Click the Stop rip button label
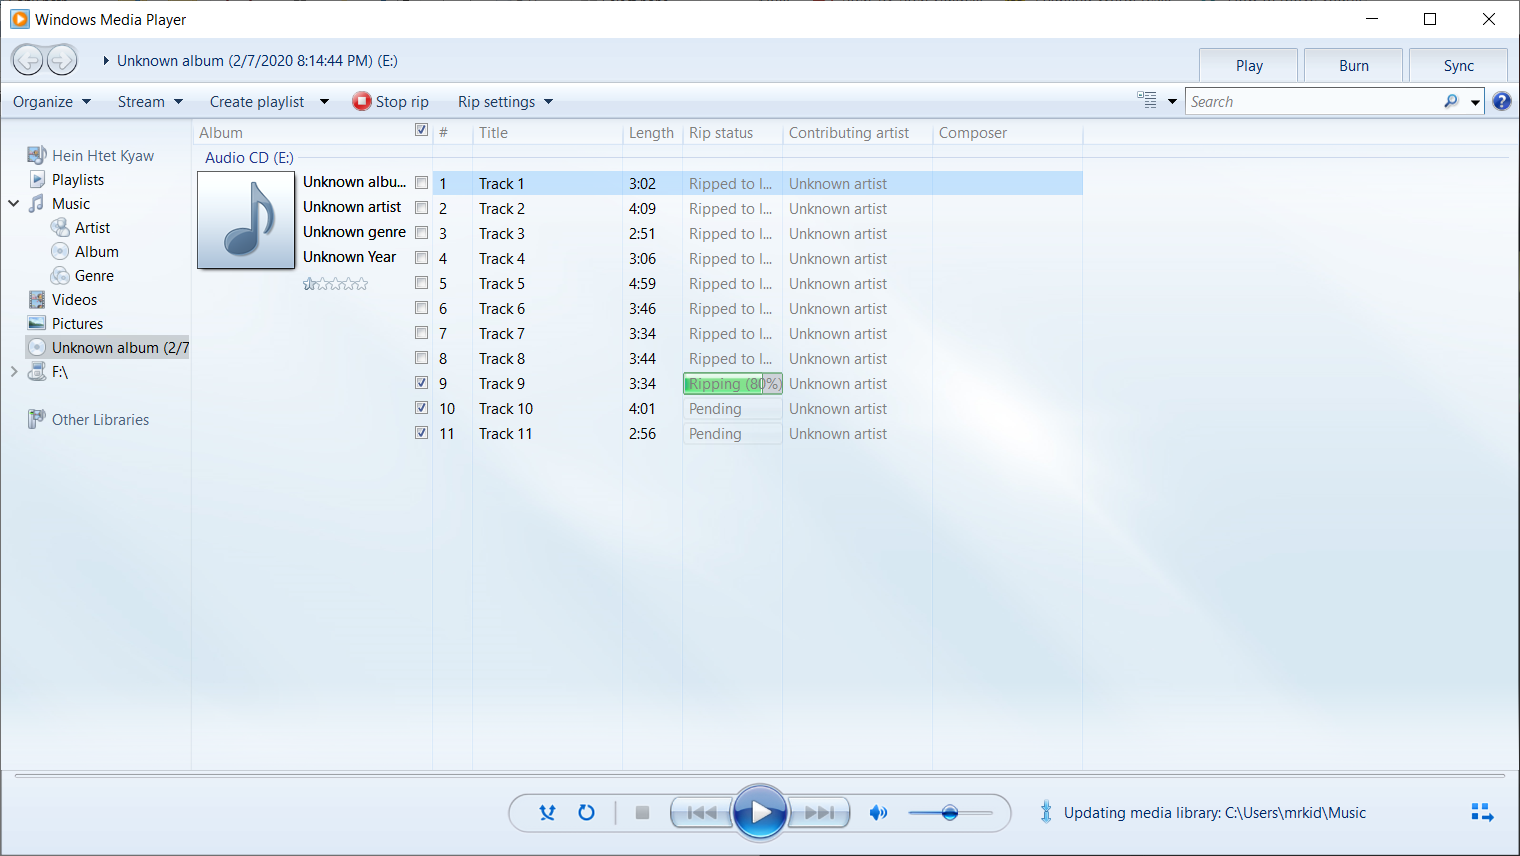This screenshot has height=856, width=1520. click(x=402, y=102)
